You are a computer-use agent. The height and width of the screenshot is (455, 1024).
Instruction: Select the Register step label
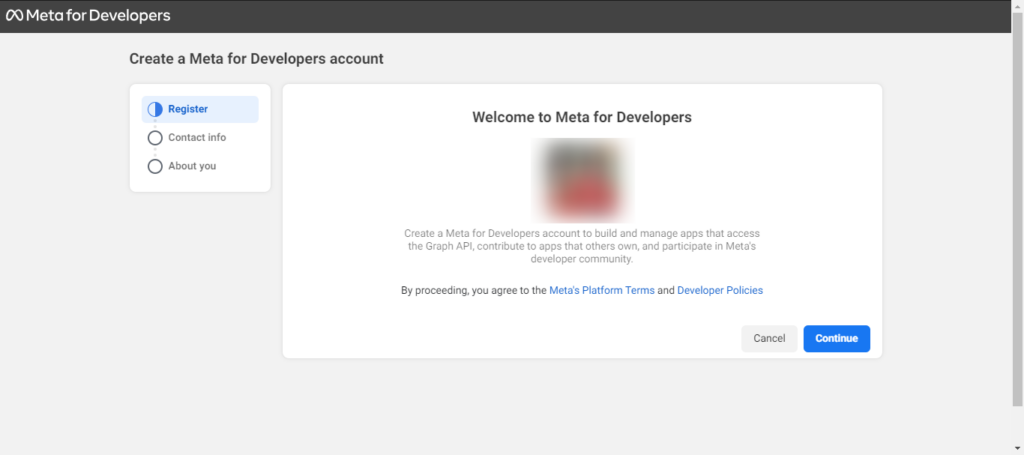(x=188, y=109)
